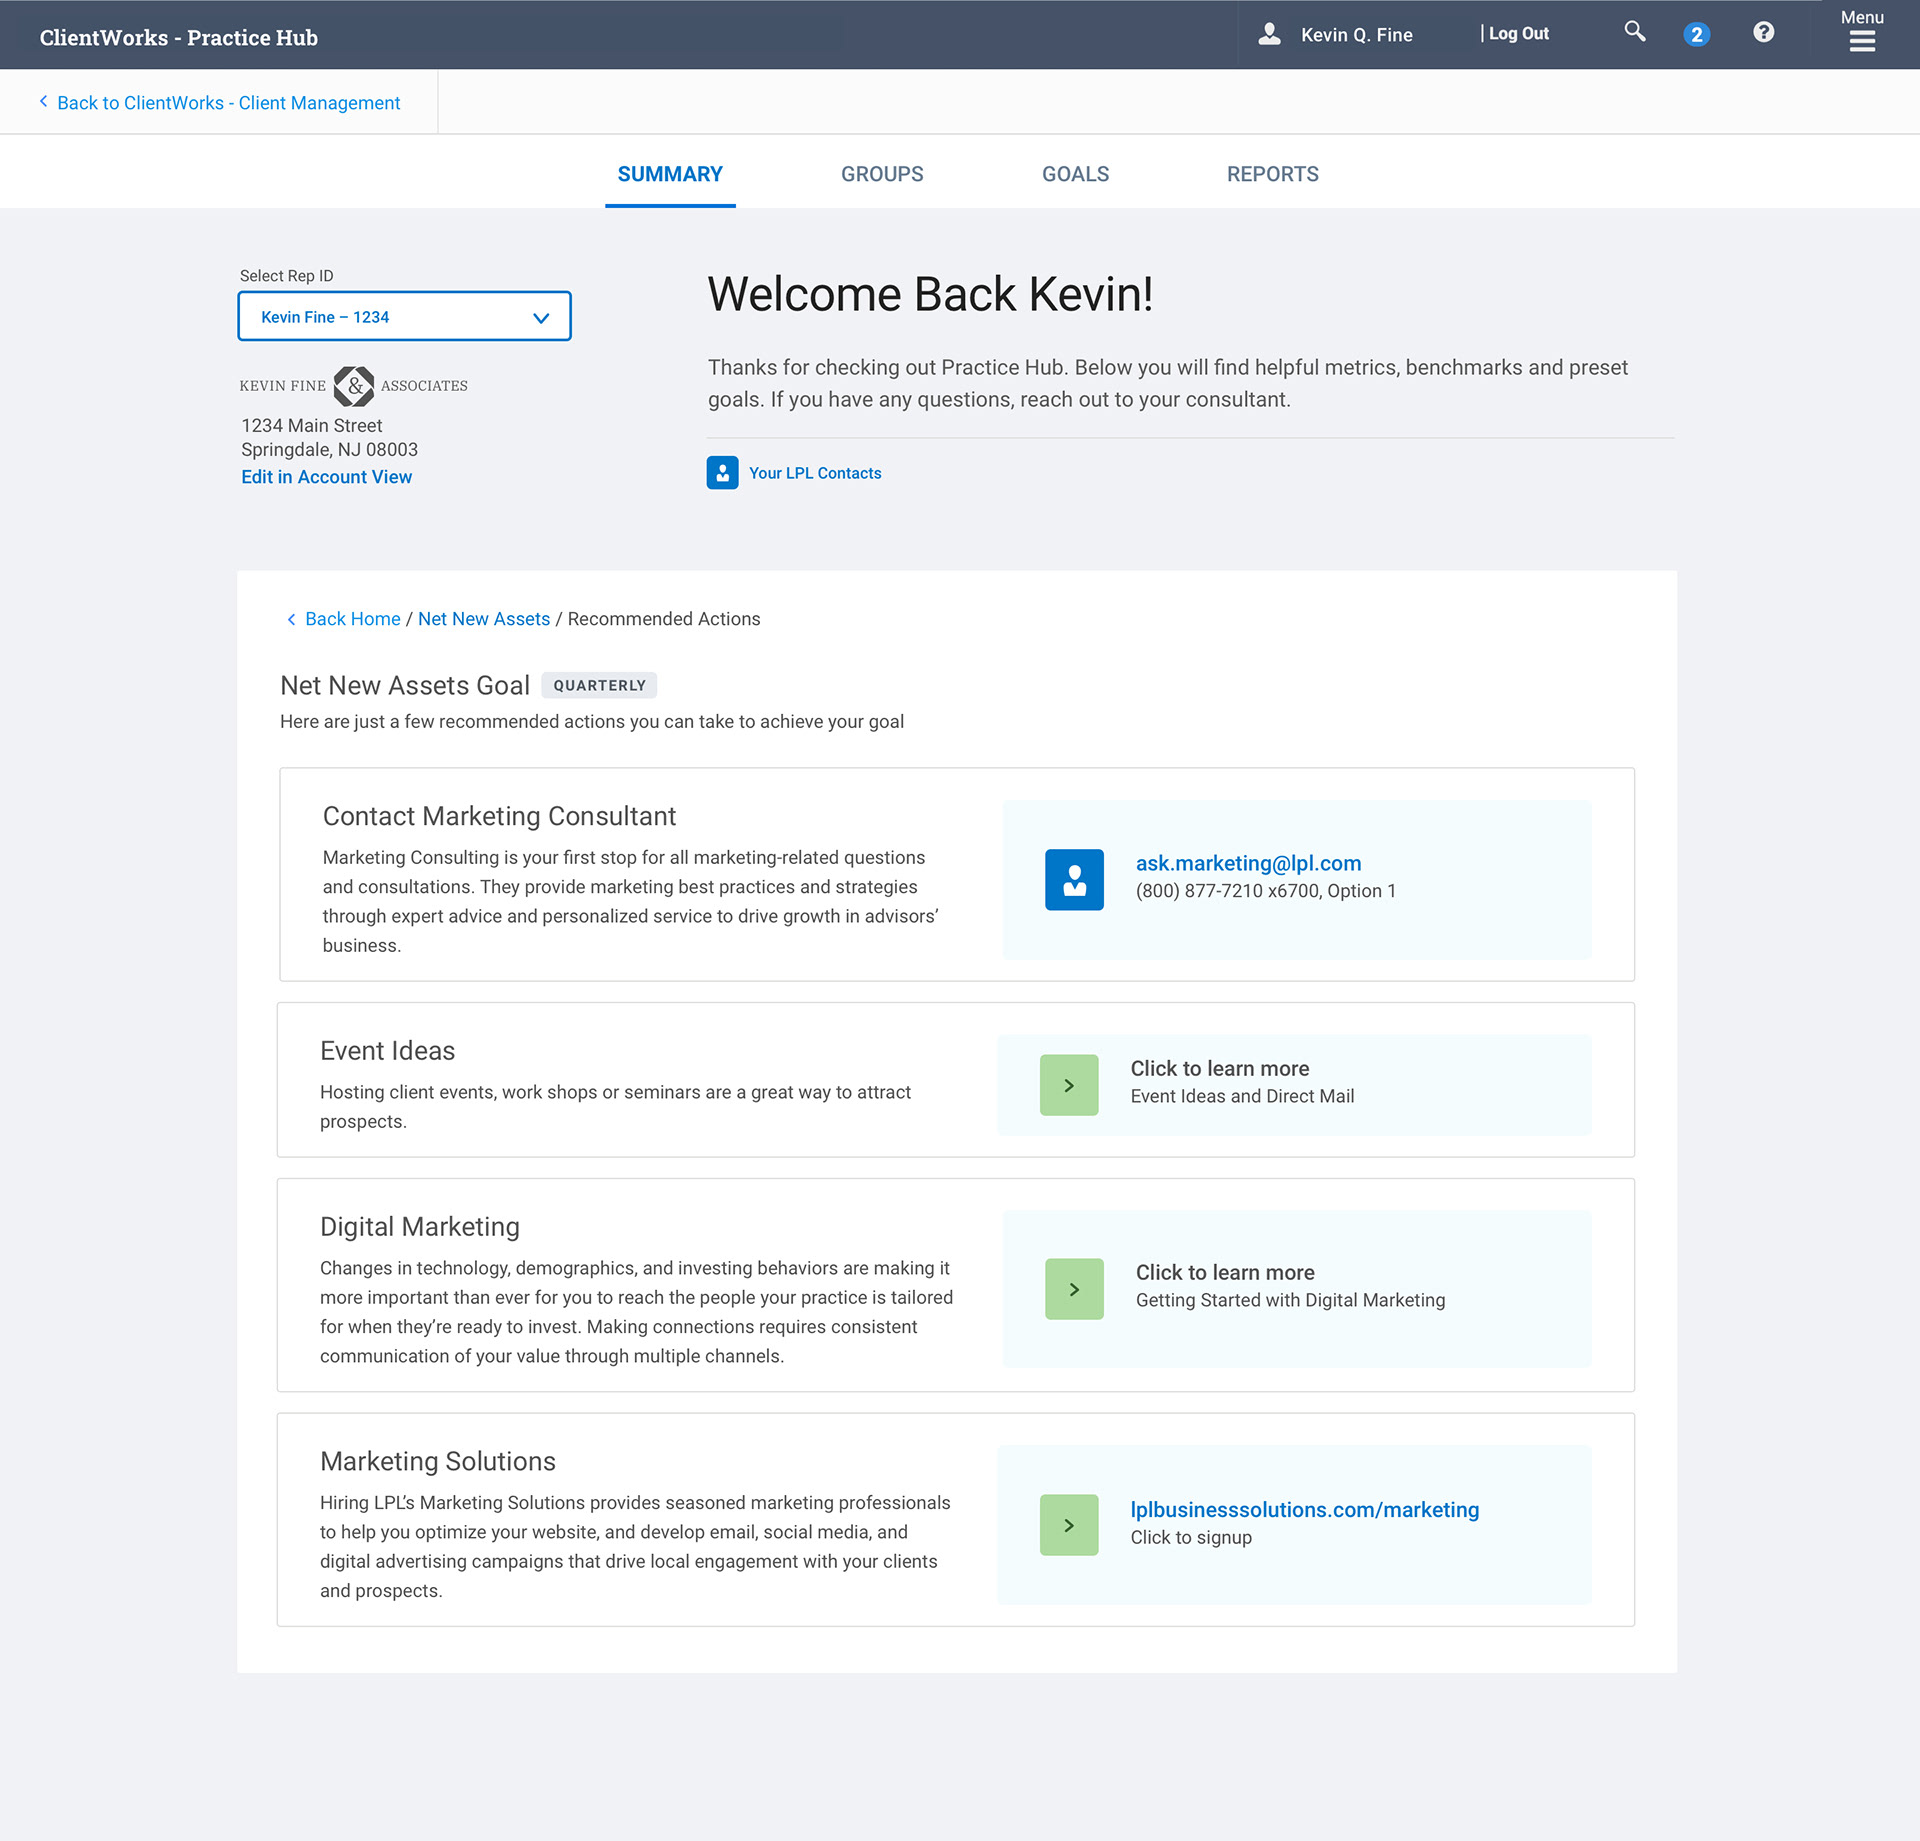Open notifications badge showing 2
The width and height of the screenshot is (1920, 1841).
point(1697,35)
